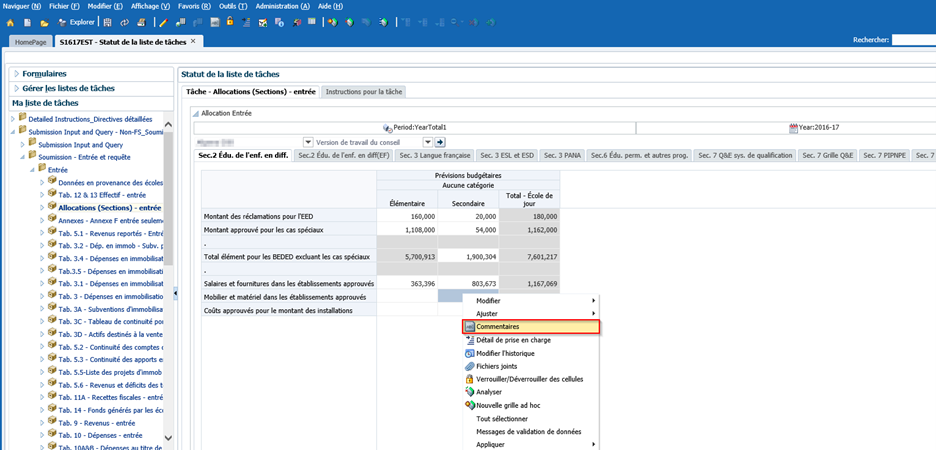Click the Home icon in toolbar
The width and height of the screenshot is (936, 450).
[10, 22]
